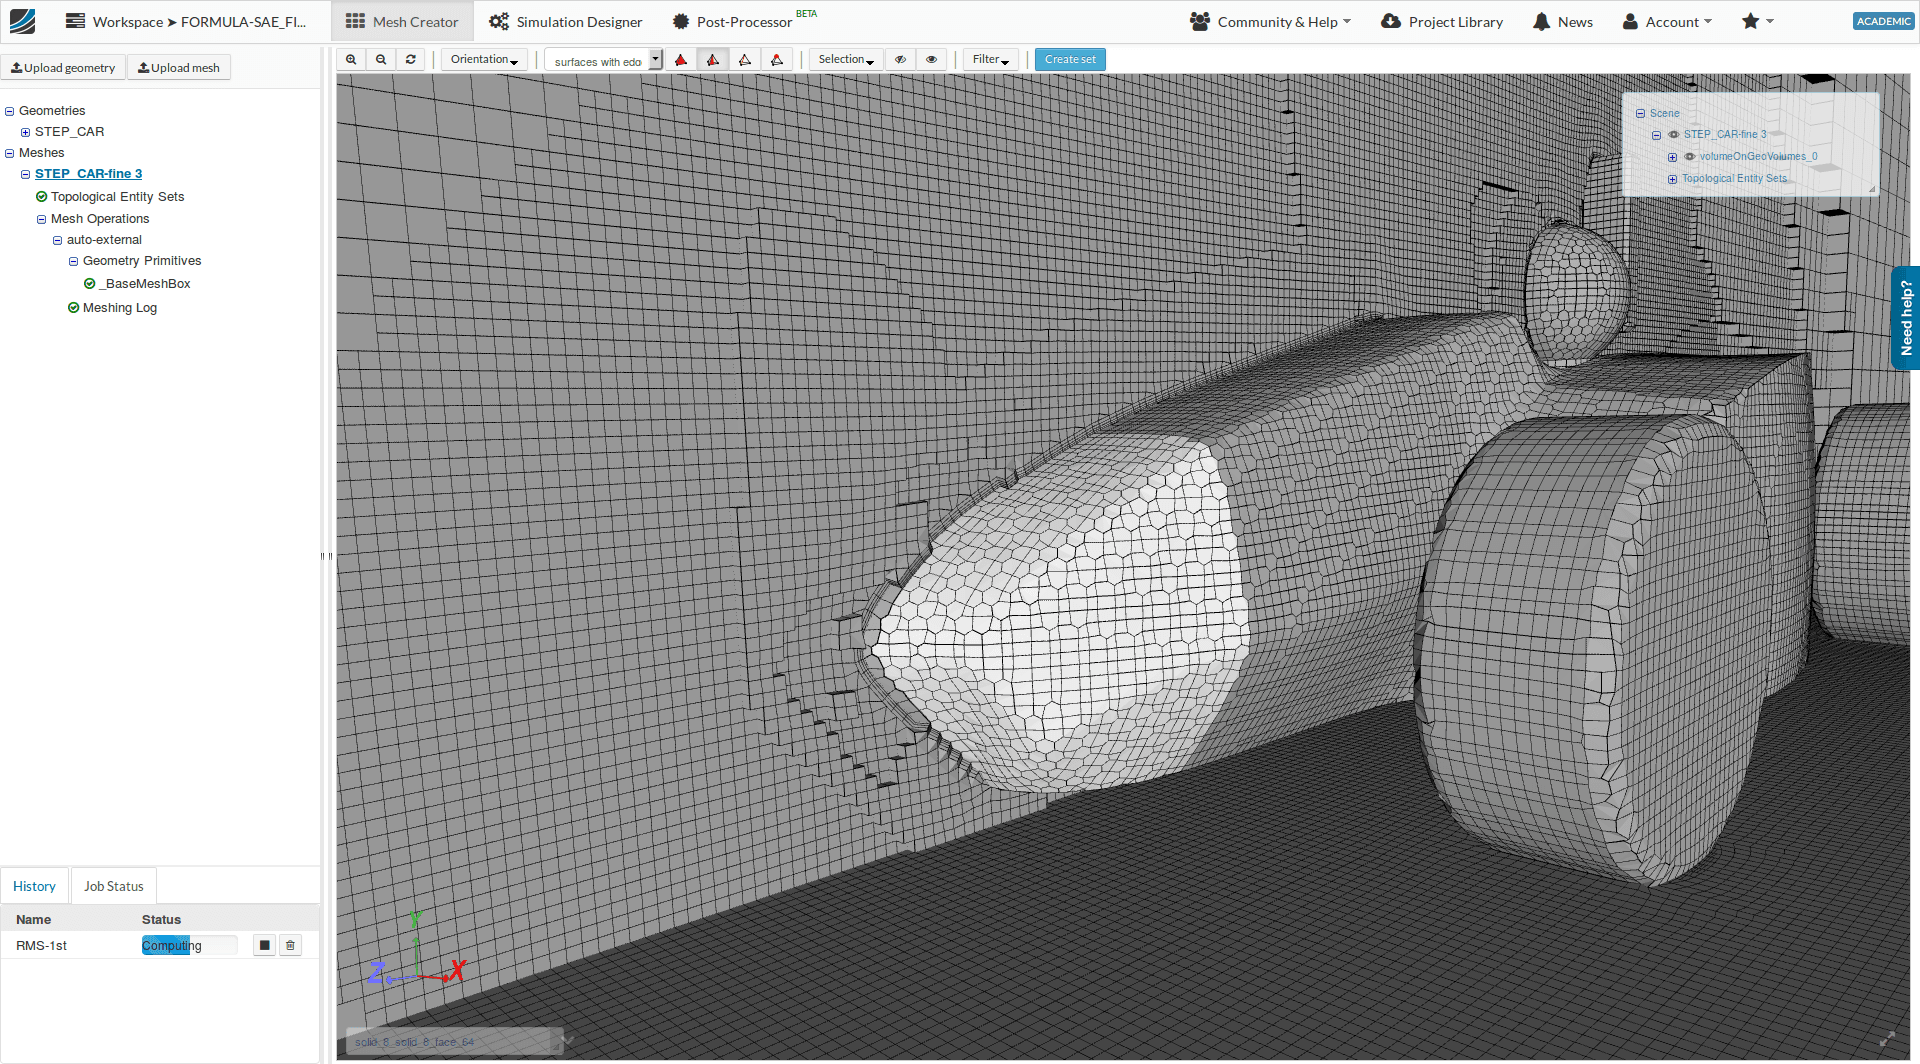The image size is (1920, 1064).
Task: Open the Filter dropdown
Action: tap(991, 60)
